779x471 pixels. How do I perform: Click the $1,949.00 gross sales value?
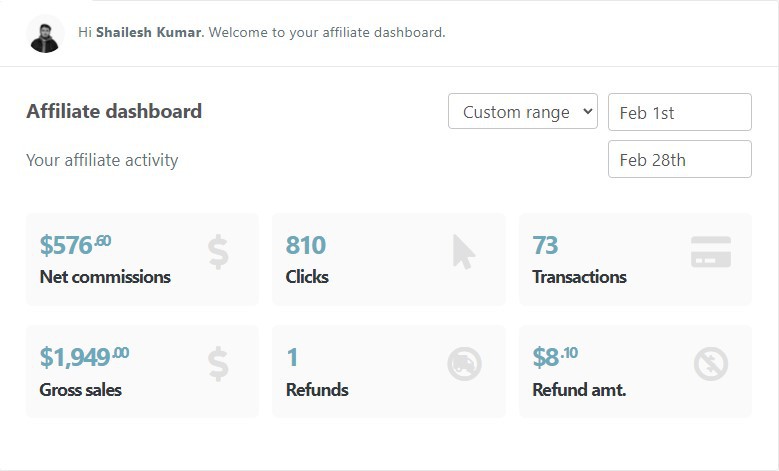(x=84, y=357)
